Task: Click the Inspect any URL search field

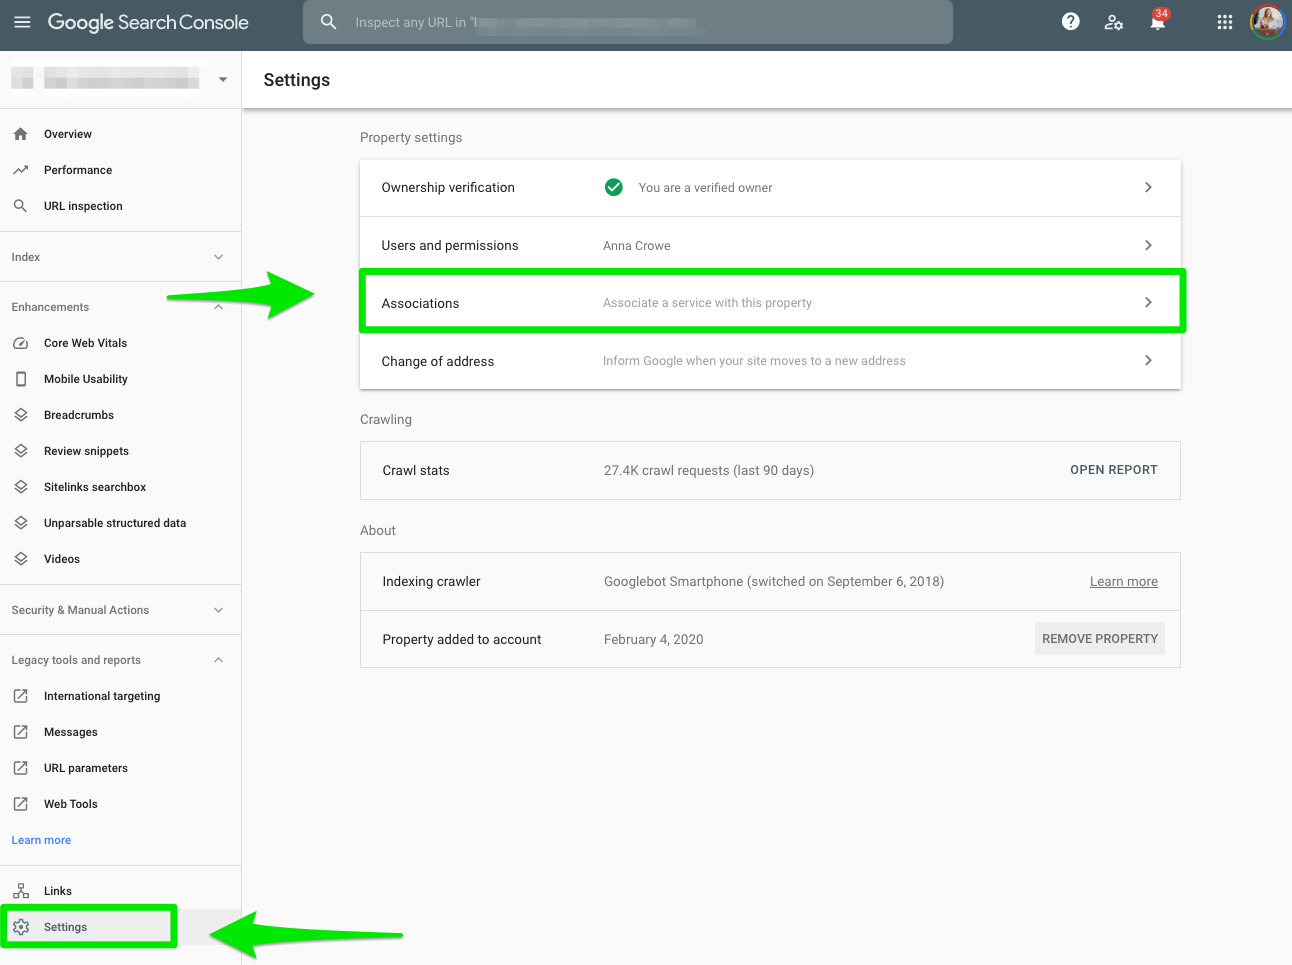Action: (x=628, y=22)
